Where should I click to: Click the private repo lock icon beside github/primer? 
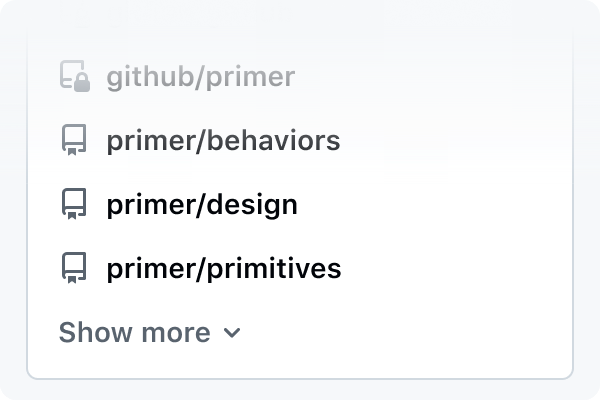point(75,77)
